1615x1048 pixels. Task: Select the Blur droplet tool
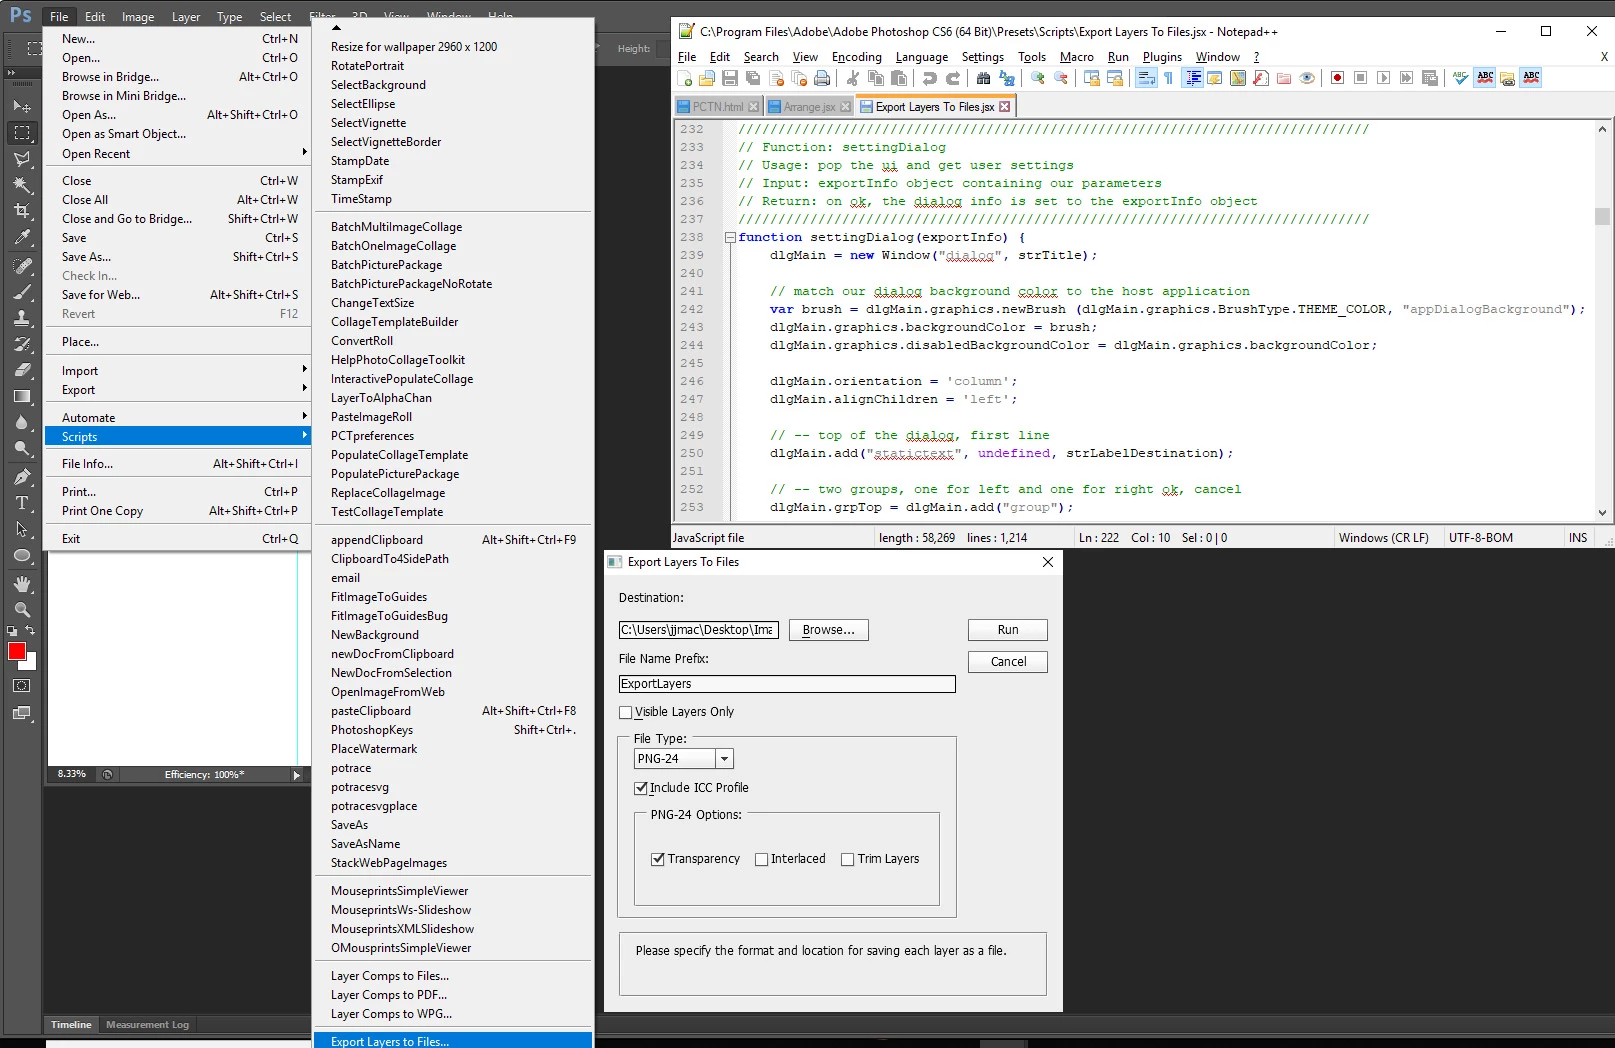coord(22,423)
